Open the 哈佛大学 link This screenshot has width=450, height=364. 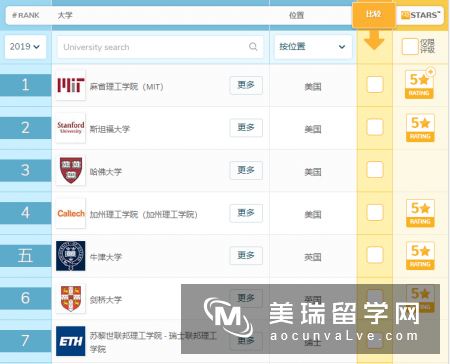pos(106,172)
